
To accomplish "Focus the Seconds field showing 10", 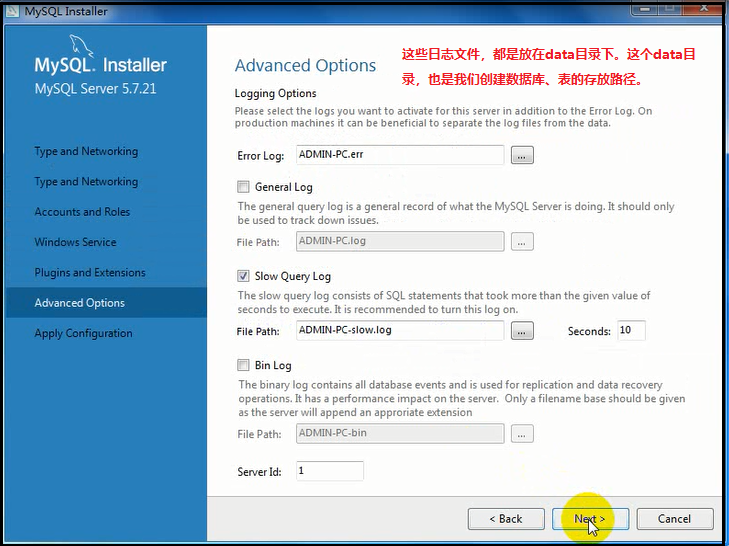I will tap(631, 331).
